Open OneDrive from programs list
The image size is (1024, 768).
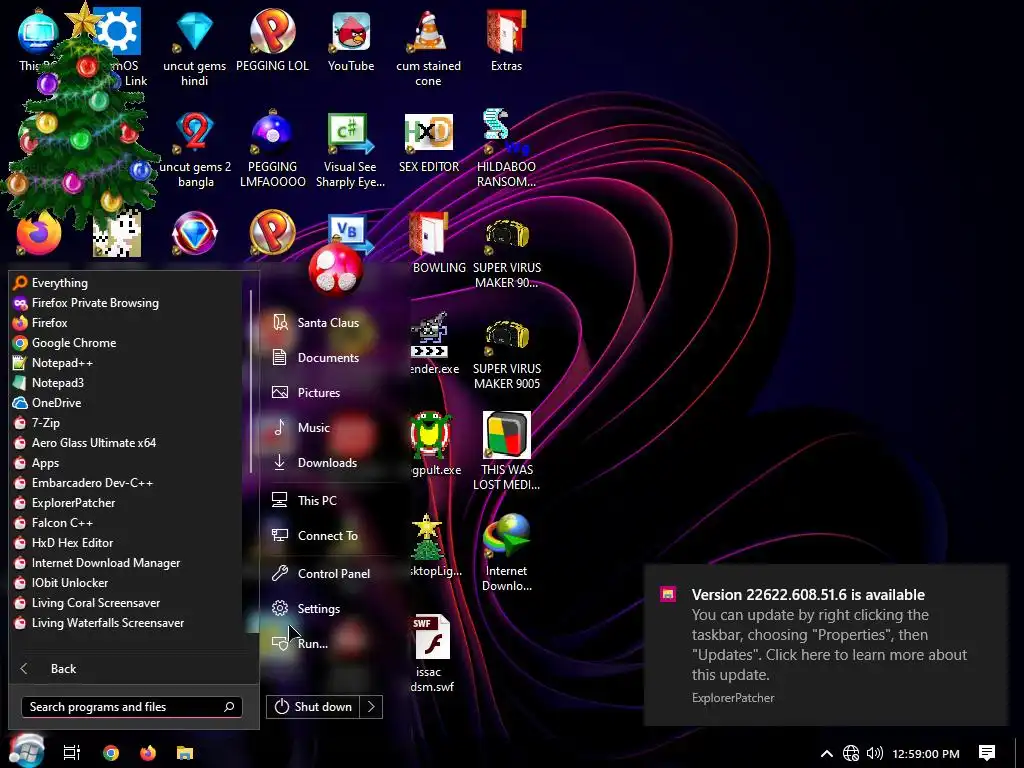127,403
